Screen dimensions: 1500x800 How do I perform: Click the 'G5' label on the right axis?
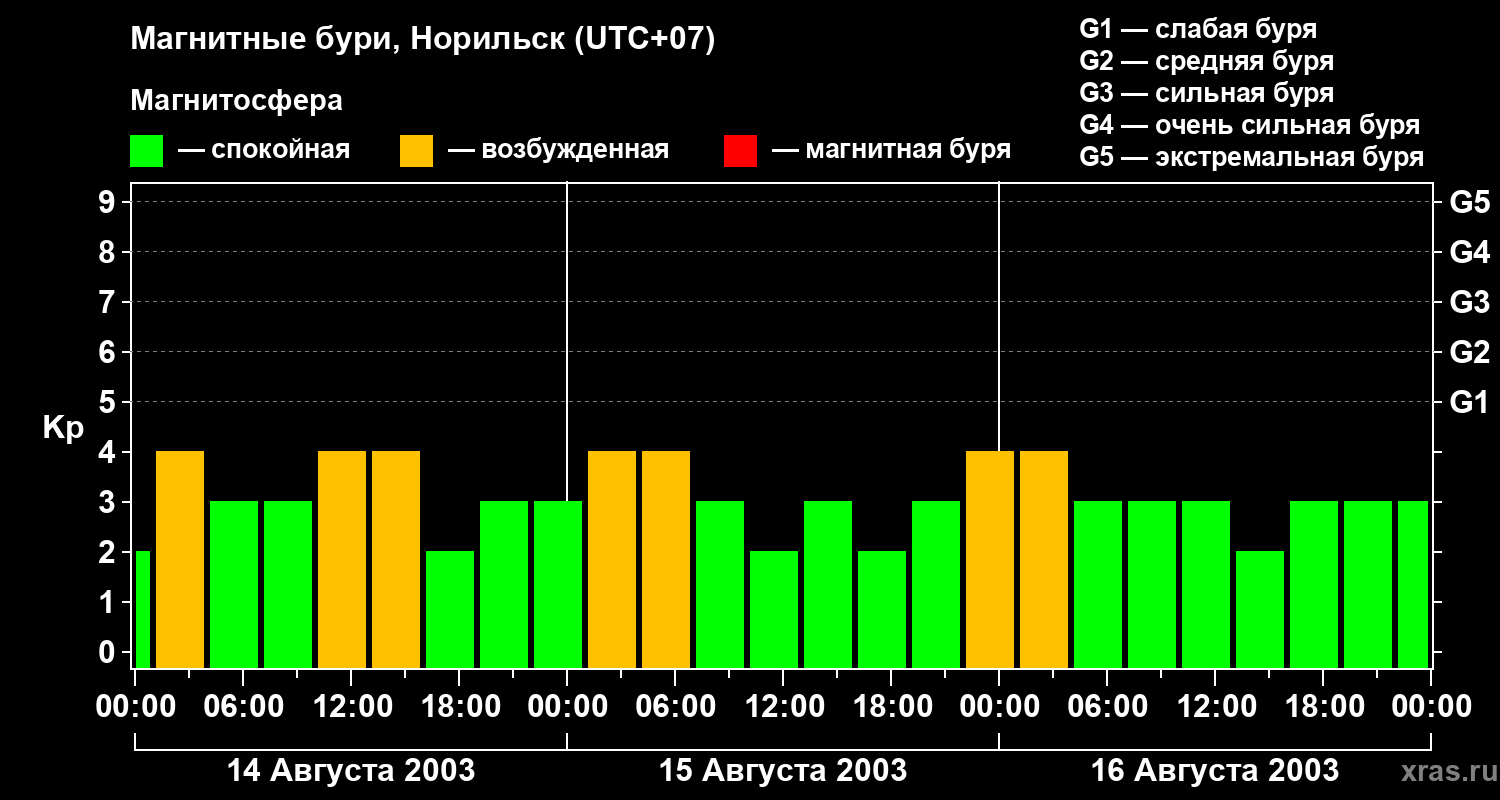[1469, 202]
